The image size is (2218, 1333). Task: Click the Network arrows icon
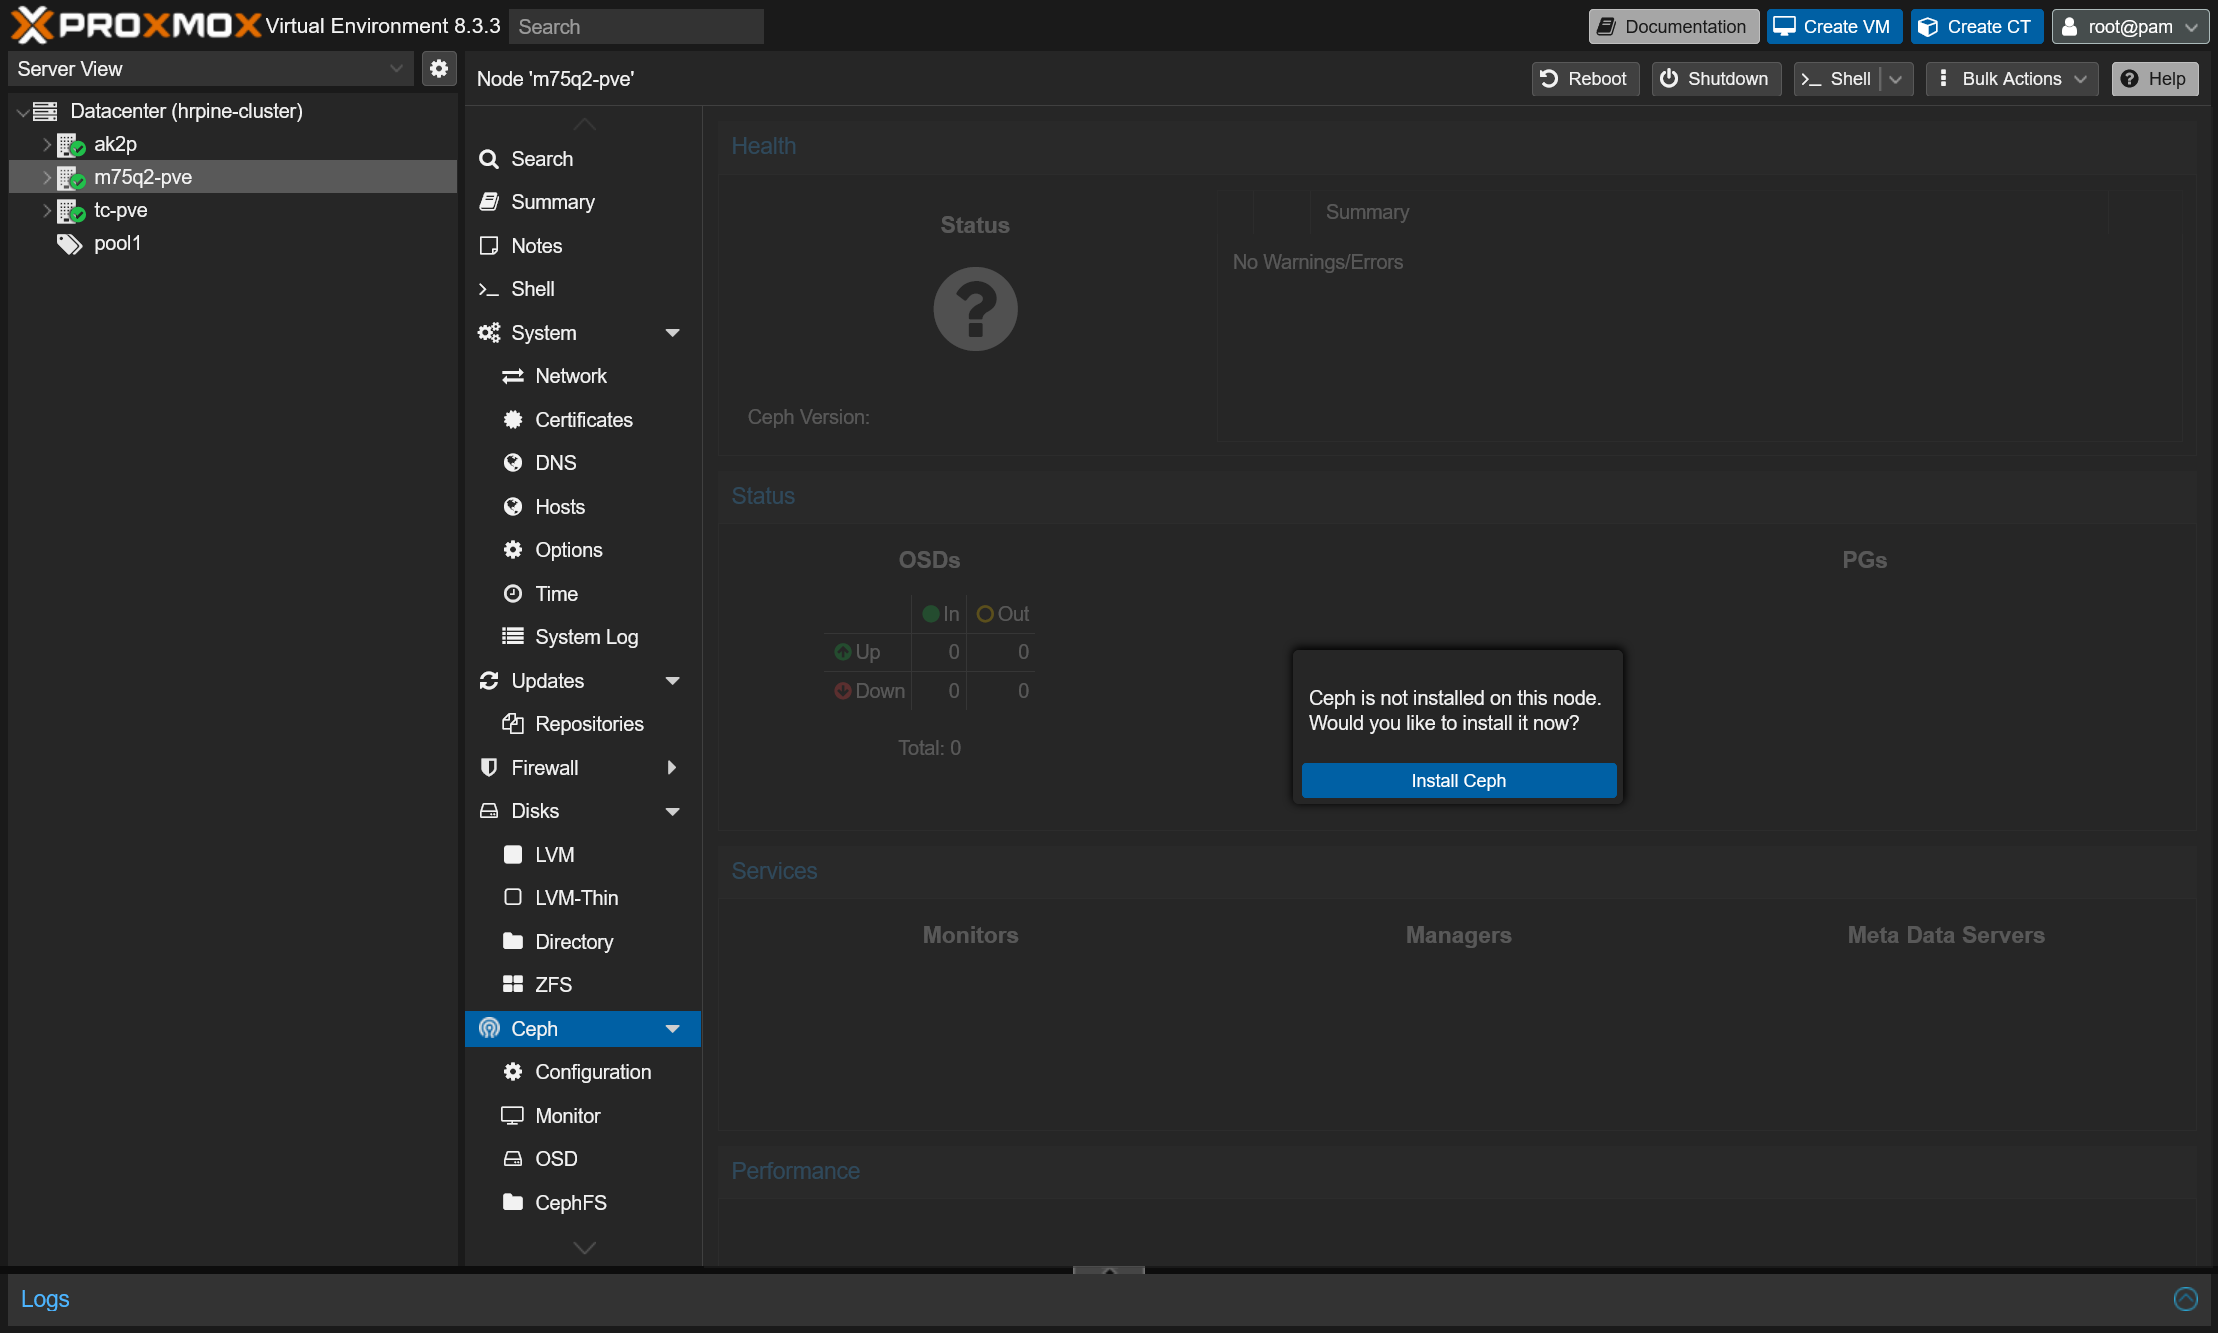[513, 376]
